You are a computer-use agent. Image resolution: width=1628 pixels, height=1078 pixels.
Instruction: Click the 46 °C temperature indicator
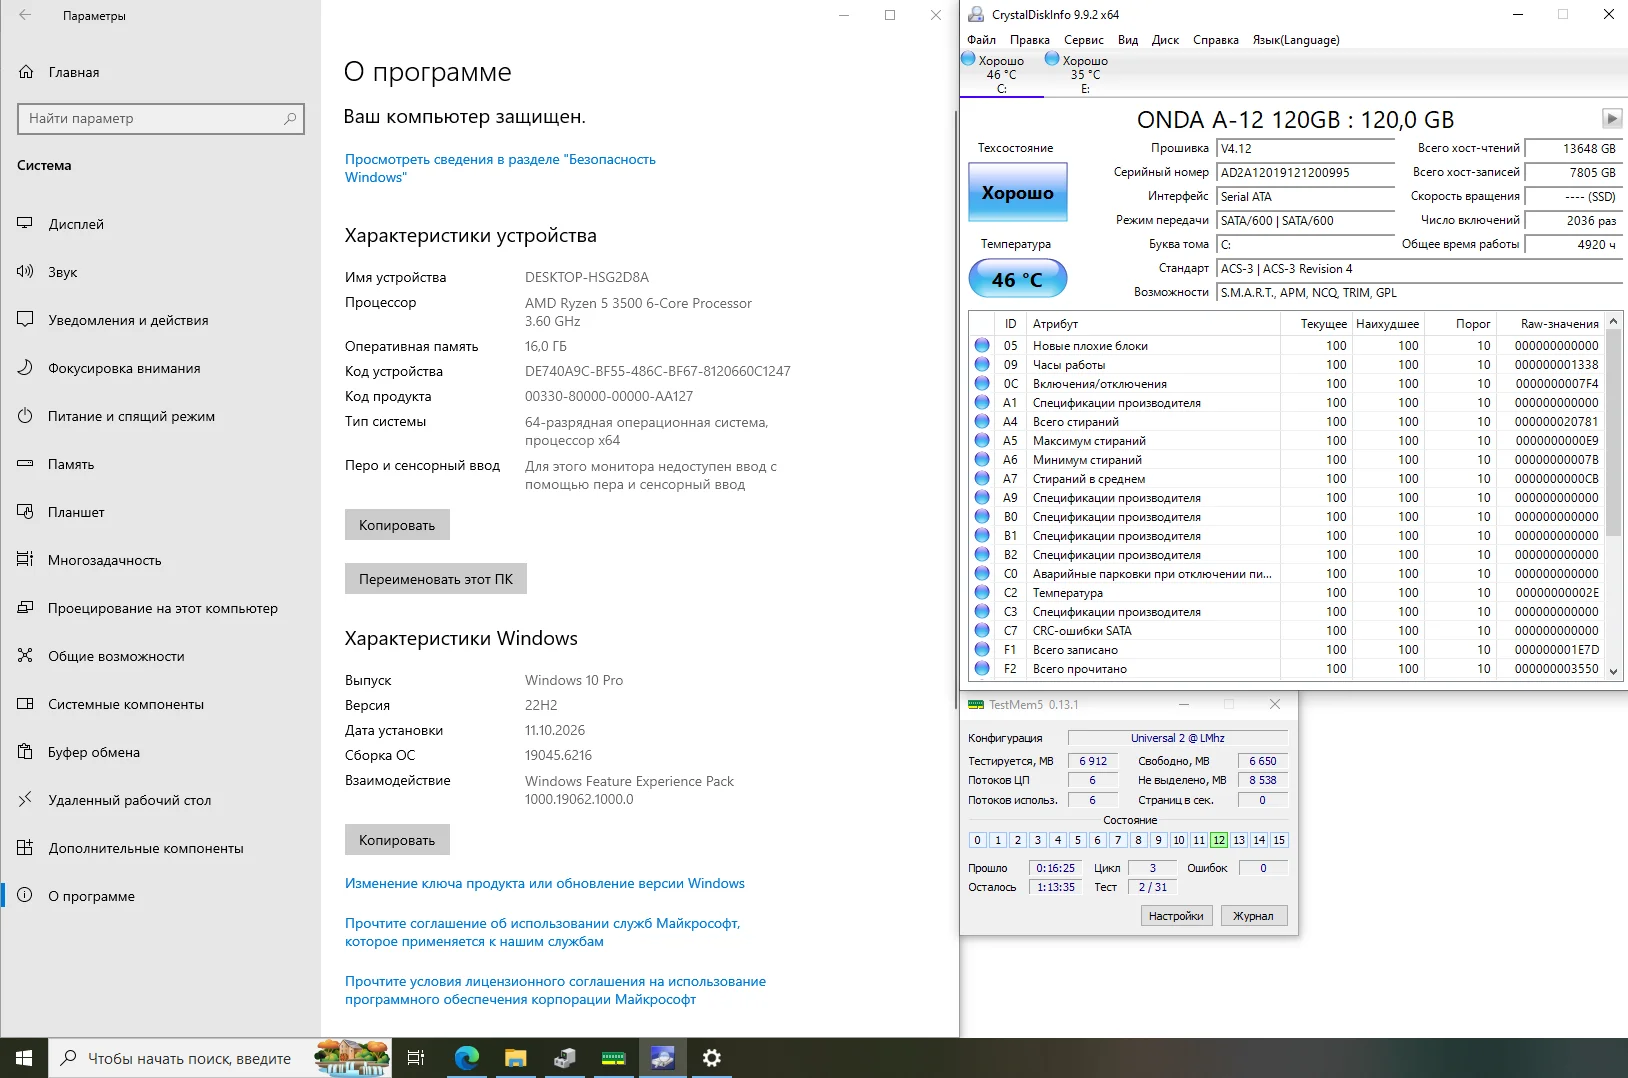1017,279
